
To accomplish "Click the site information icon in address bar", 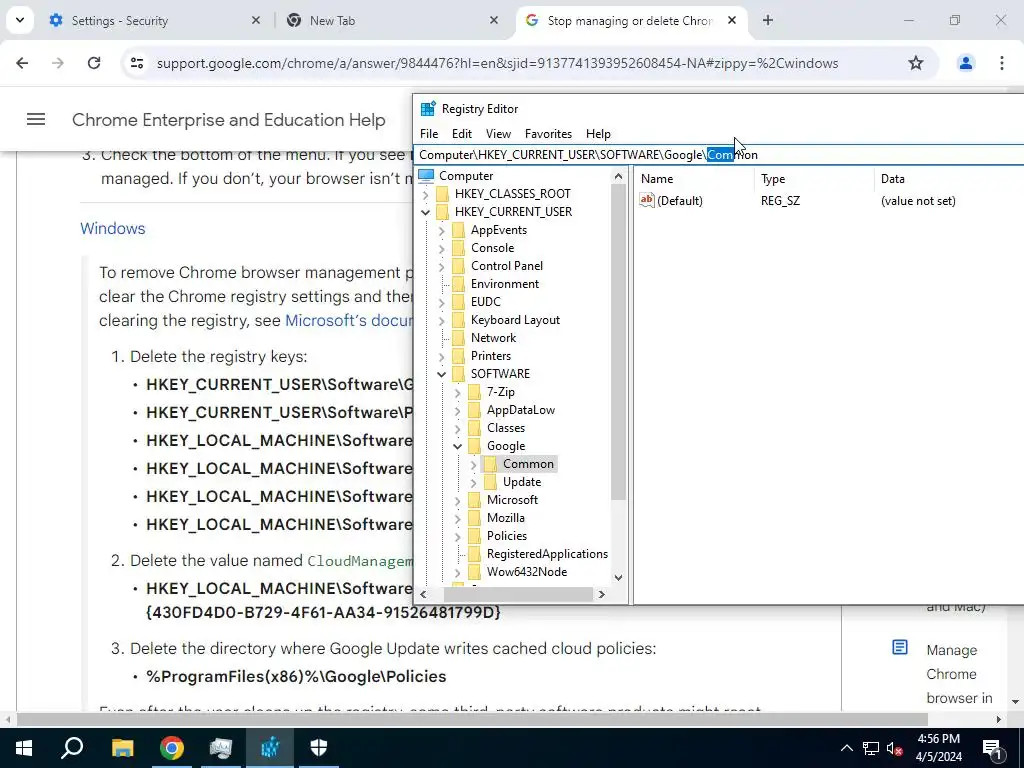I will click(136, 63).
